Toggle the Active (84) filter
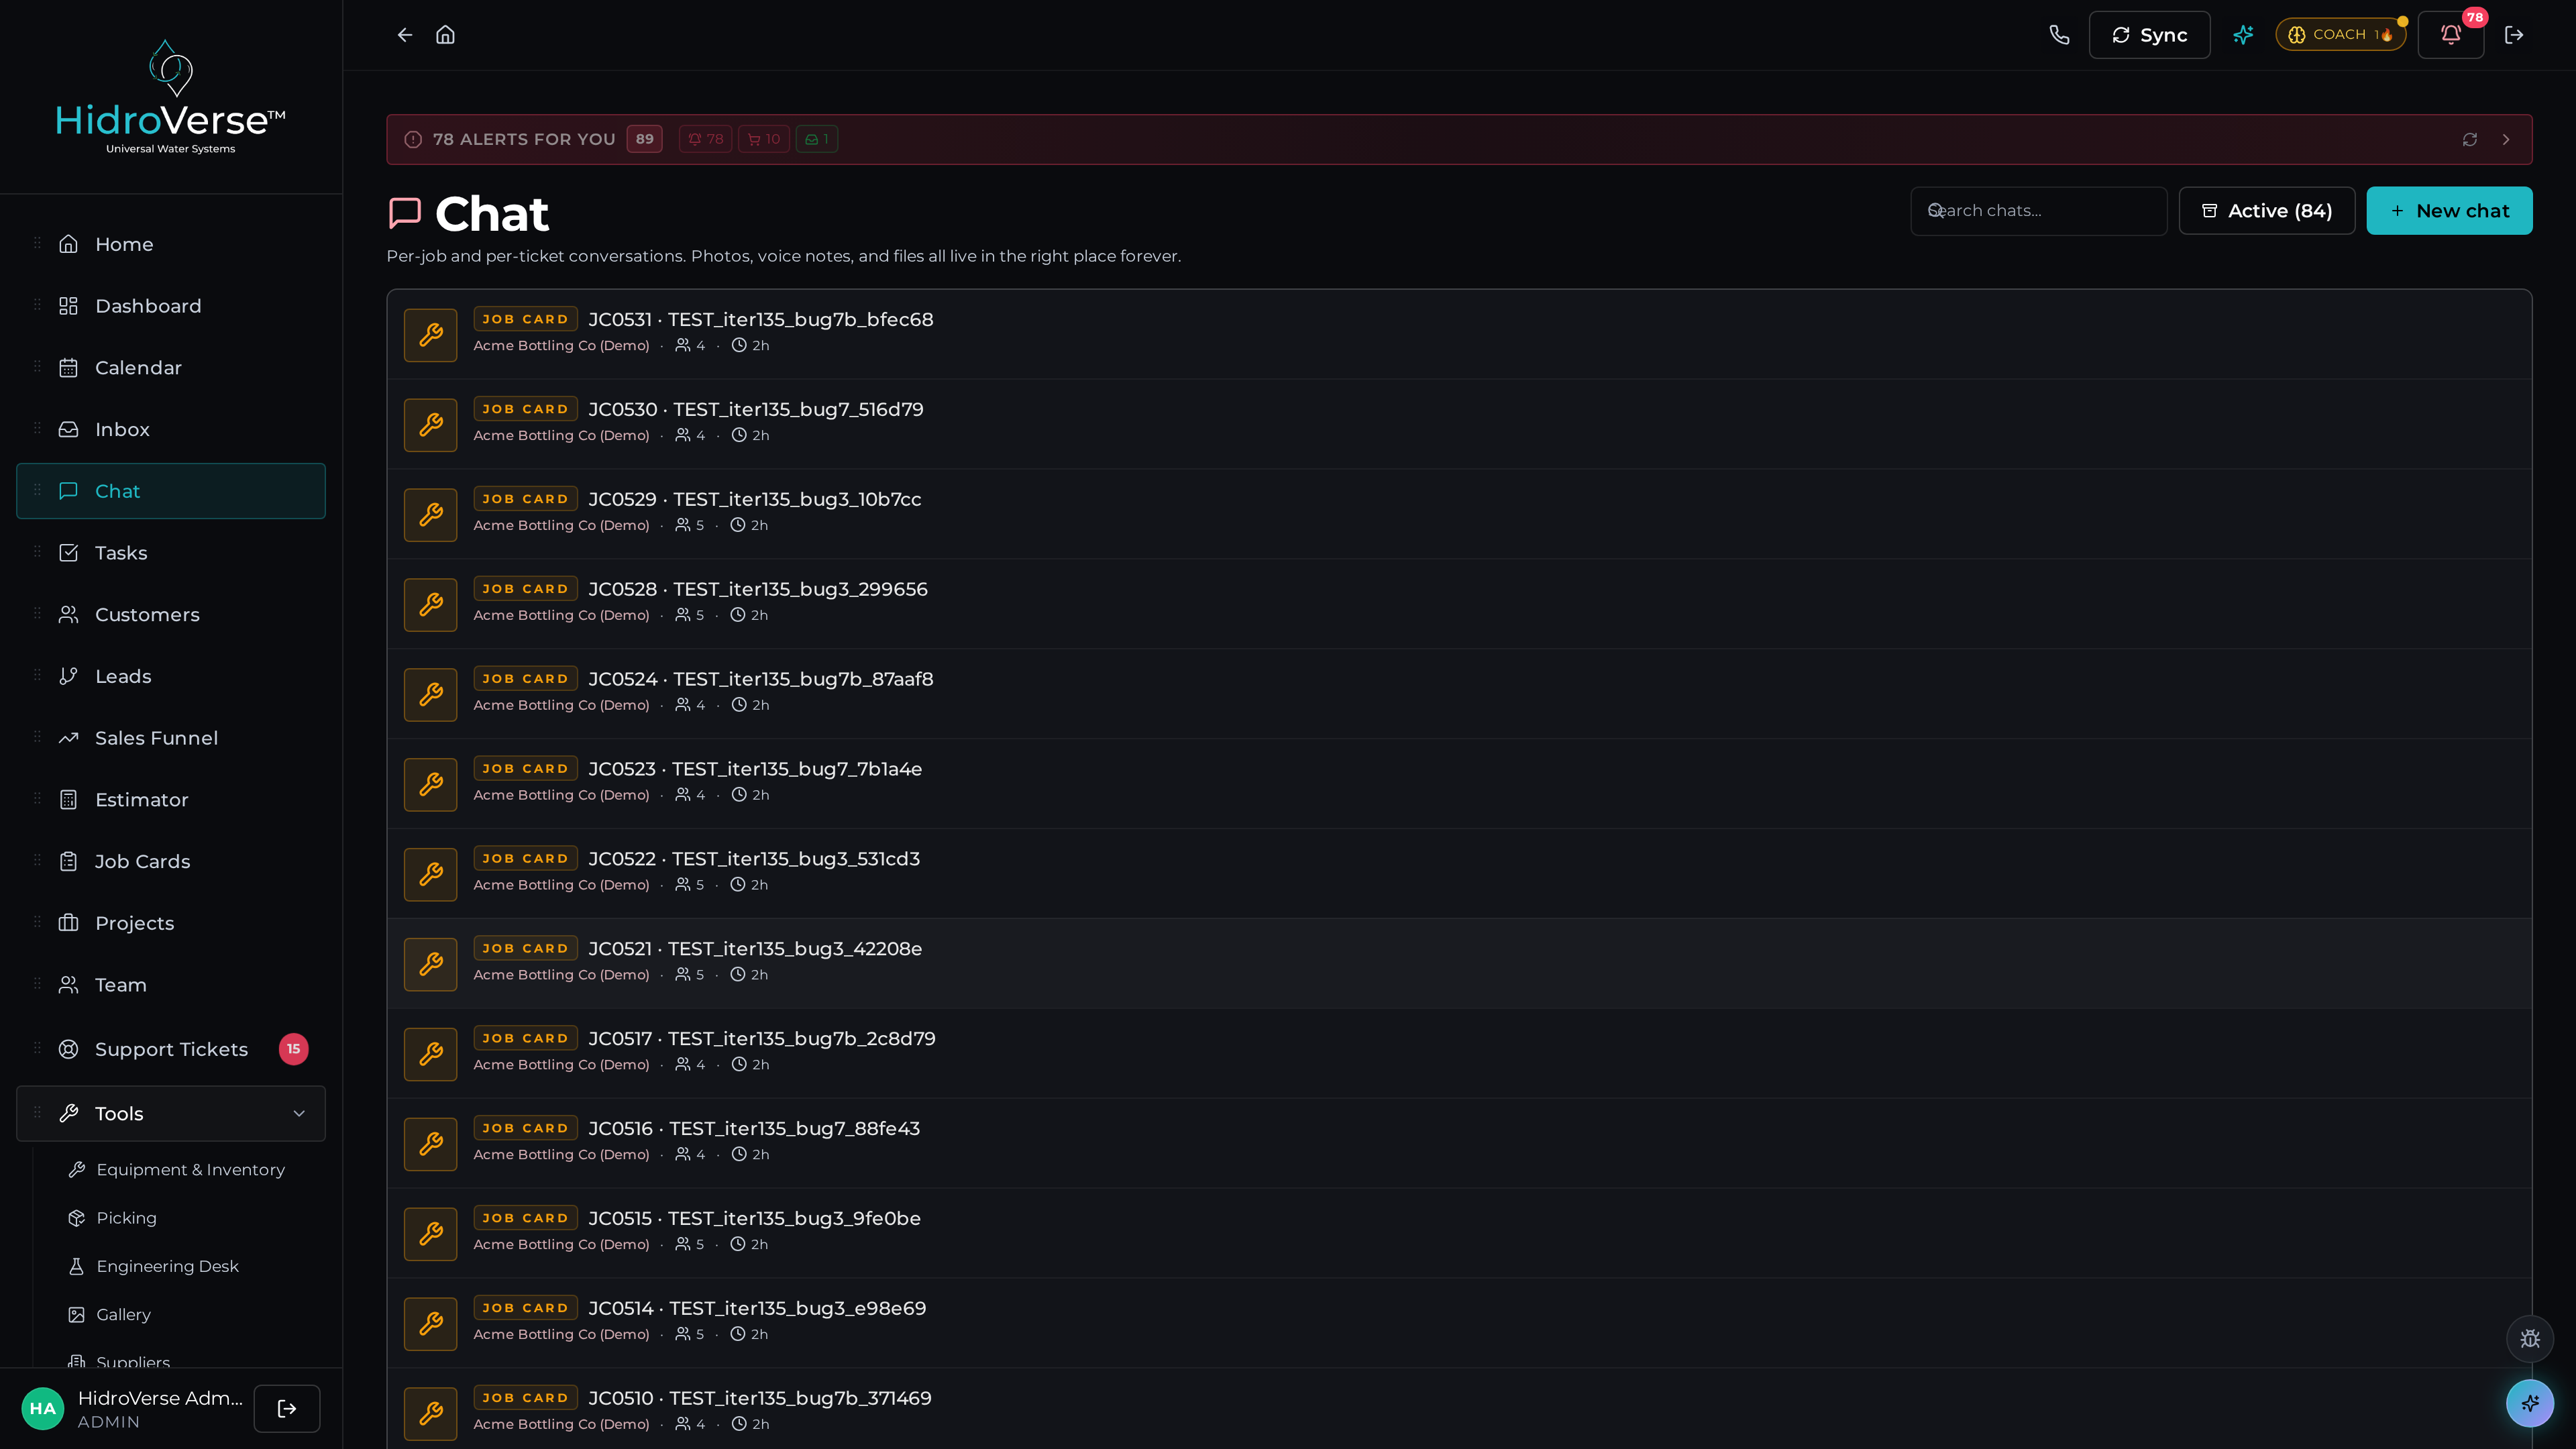This screenshot has height=1449, width=2576. coord(2267,211)
